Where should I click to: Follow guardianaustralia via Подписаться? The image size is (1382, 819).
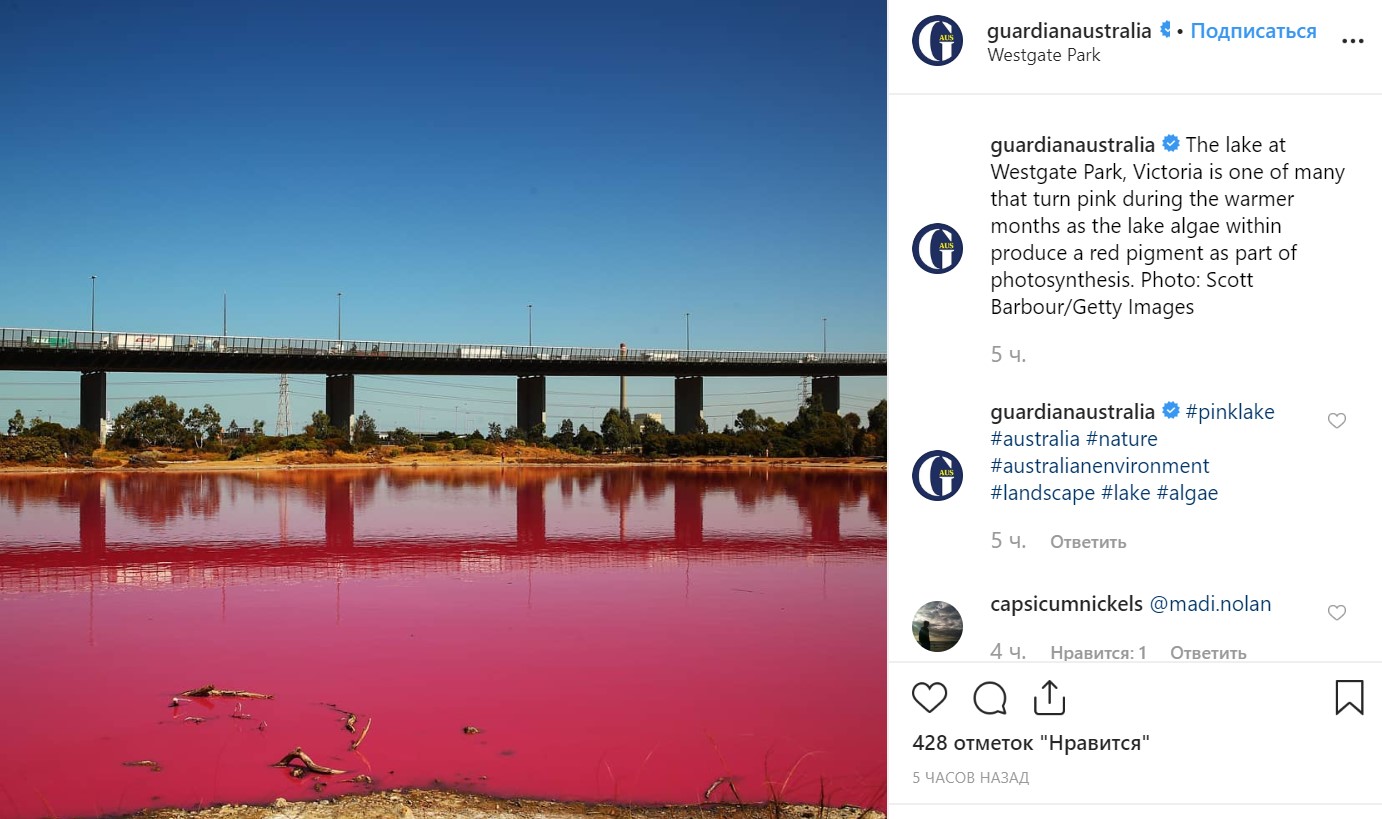click(x=1253, y=31)
